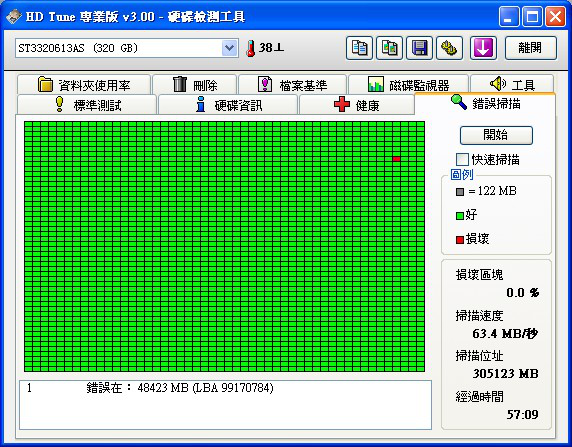The height and width of the screenshot is (447, 572).
Task: Click the red thermometer temperature icon
Action: point(251,48)
